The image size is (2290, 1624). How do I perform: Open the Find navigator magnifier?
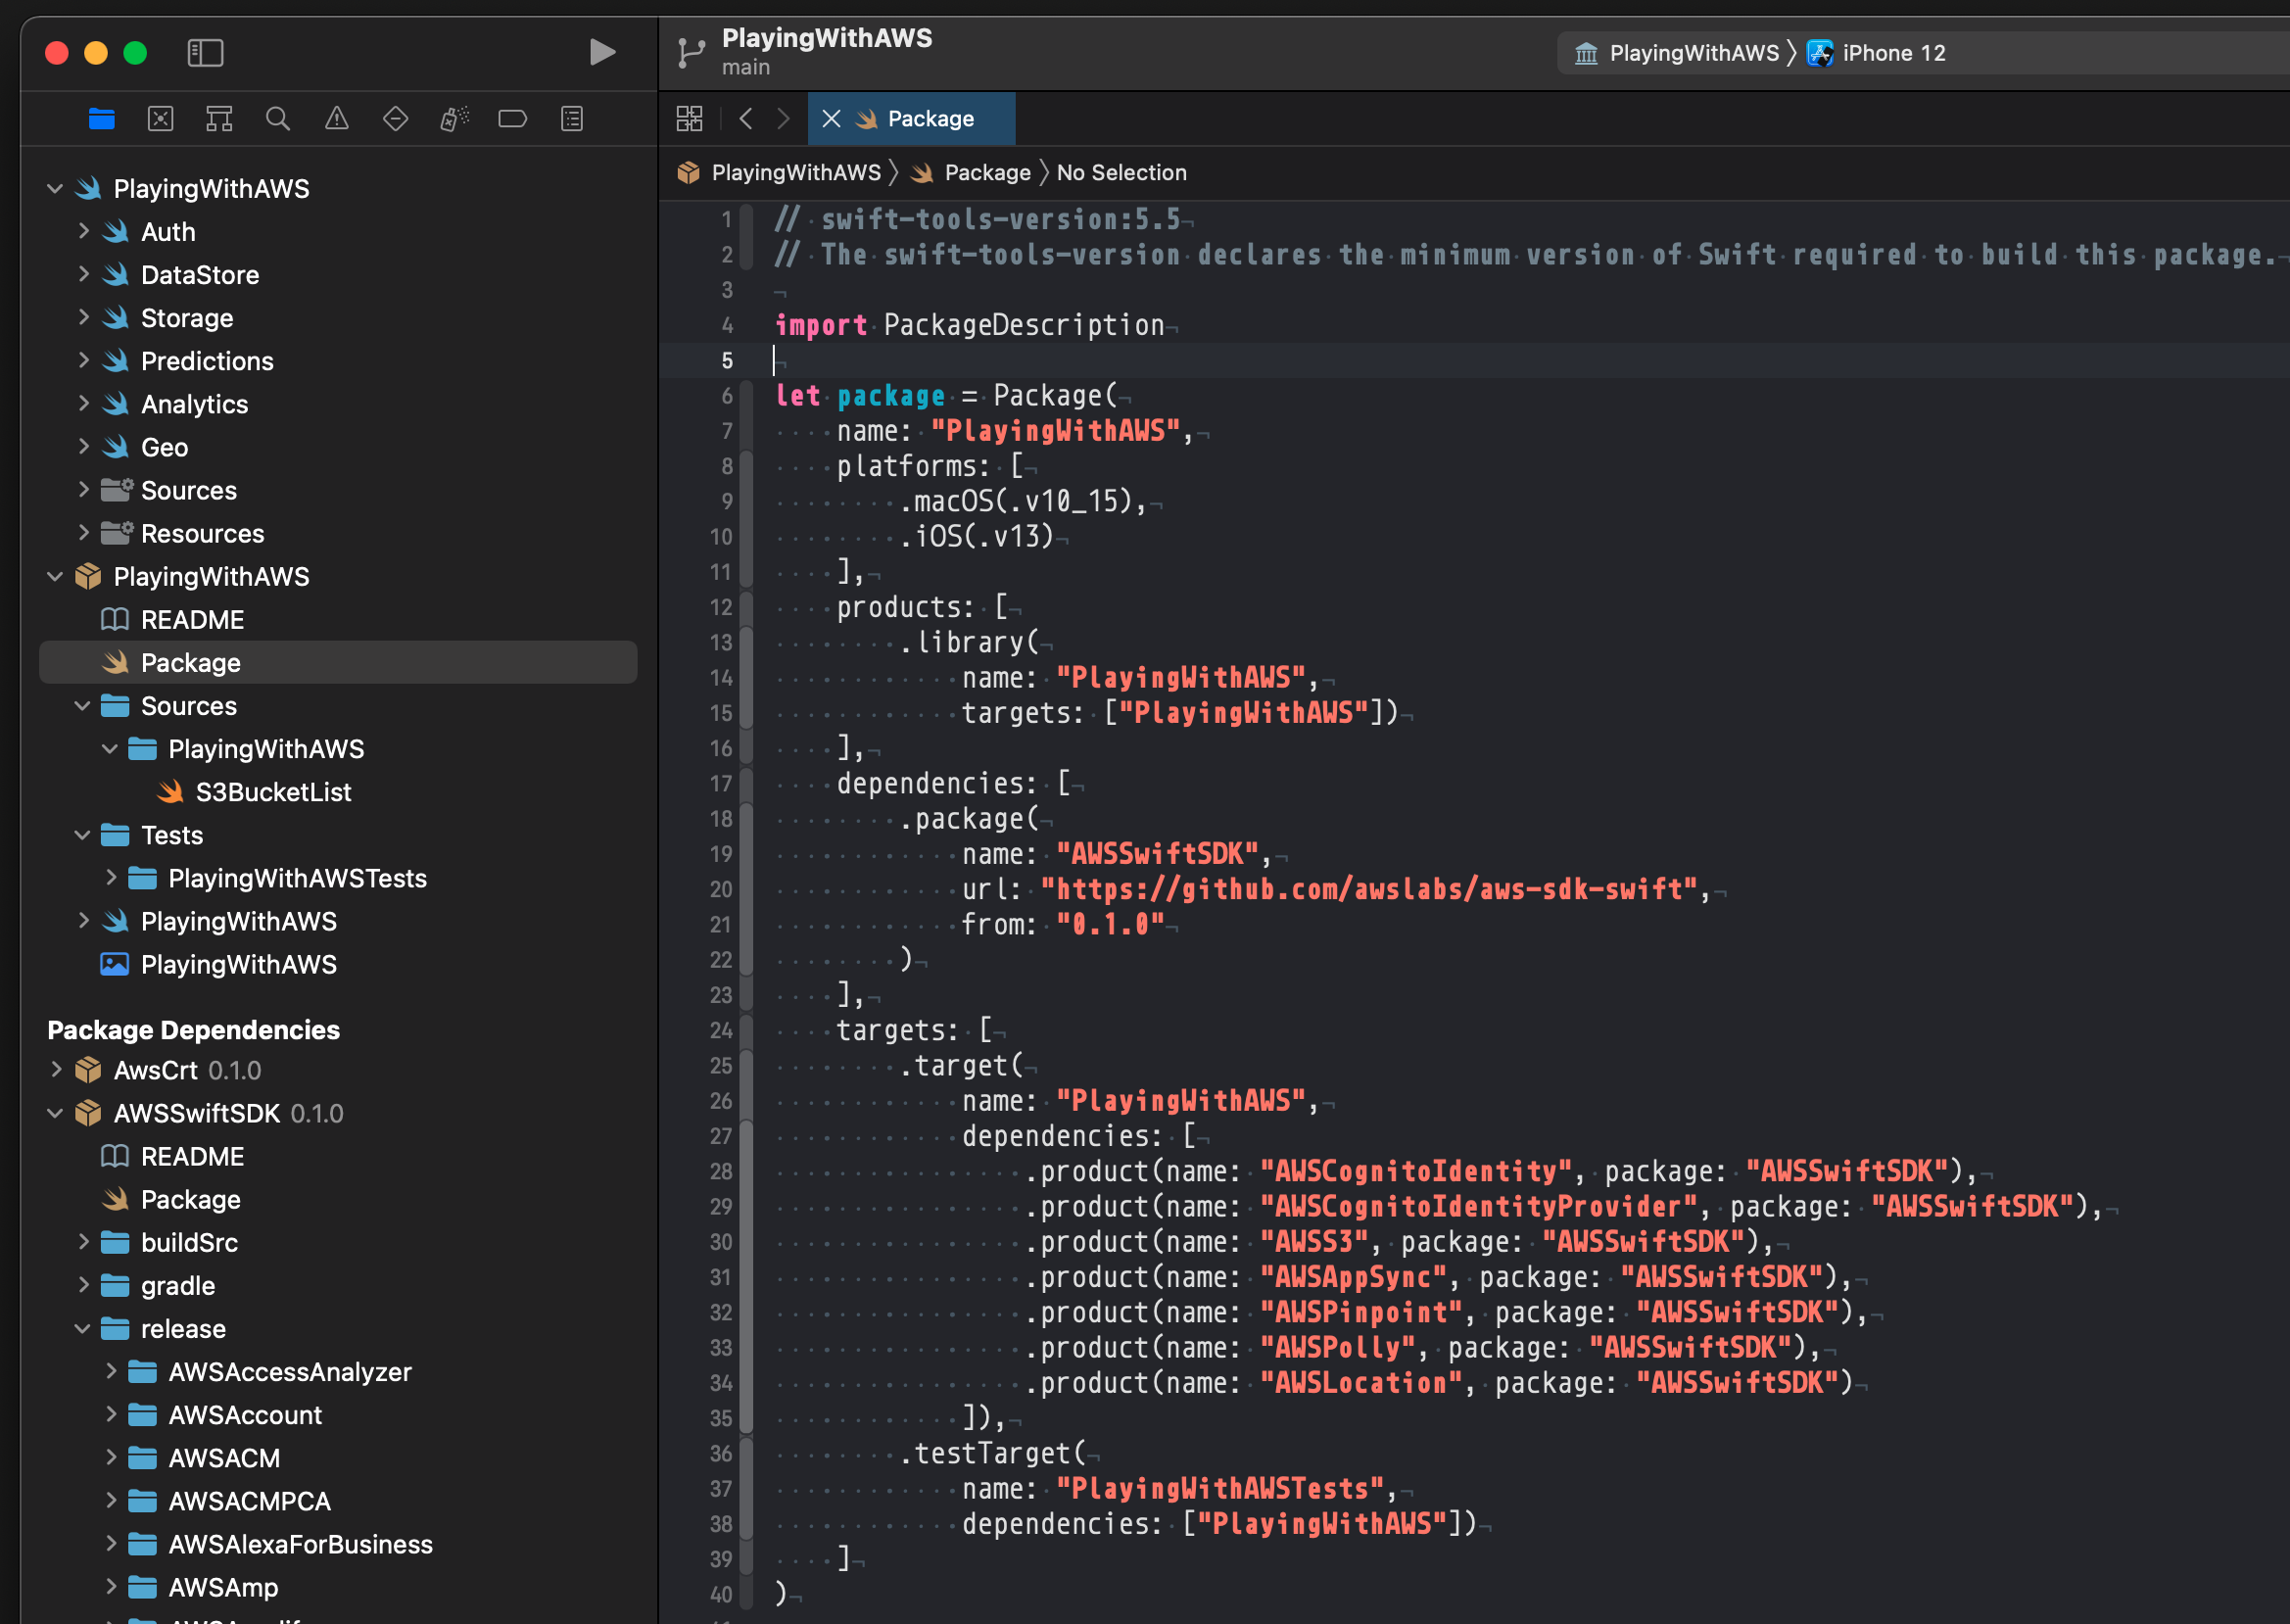click(x=278, y=119)
